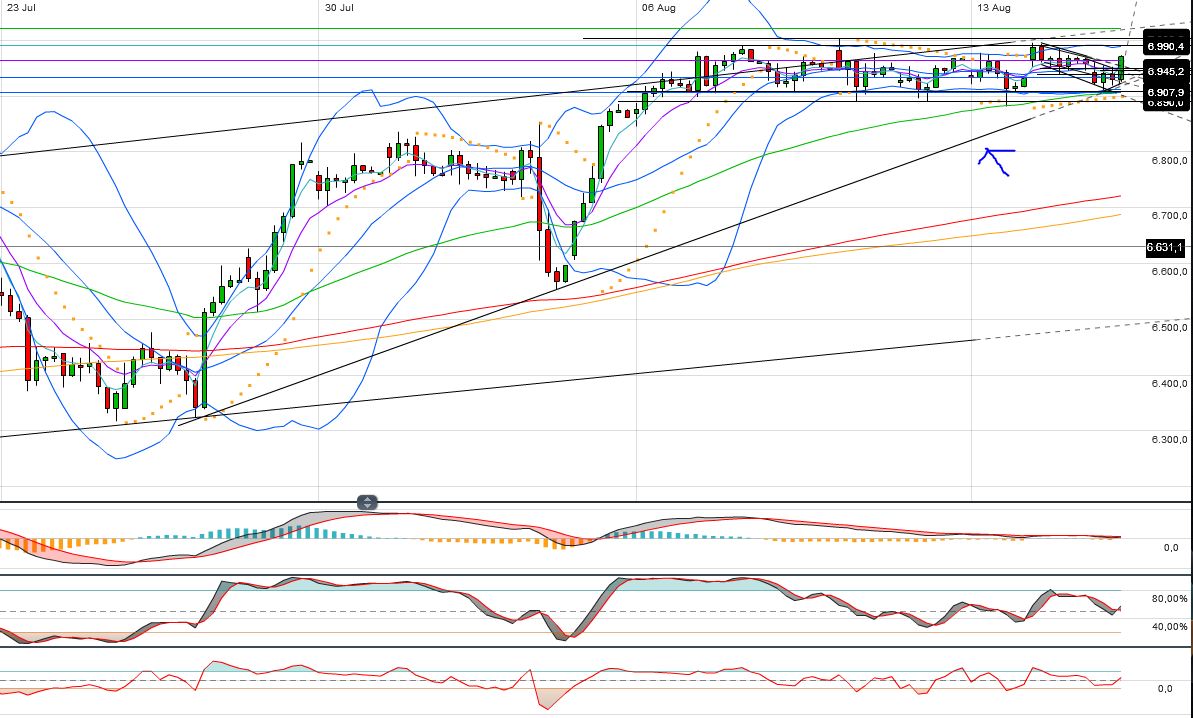Click the 06 Aug date label

[x=658, y=8]
